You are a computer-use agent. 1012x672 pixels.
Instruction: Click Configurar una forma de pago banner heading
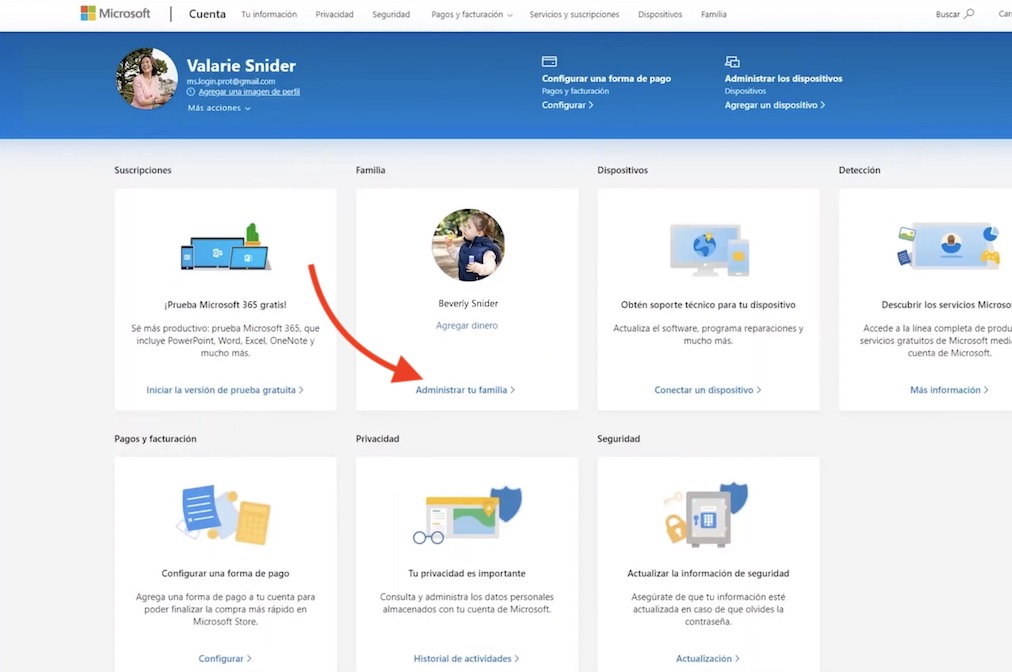606,78
